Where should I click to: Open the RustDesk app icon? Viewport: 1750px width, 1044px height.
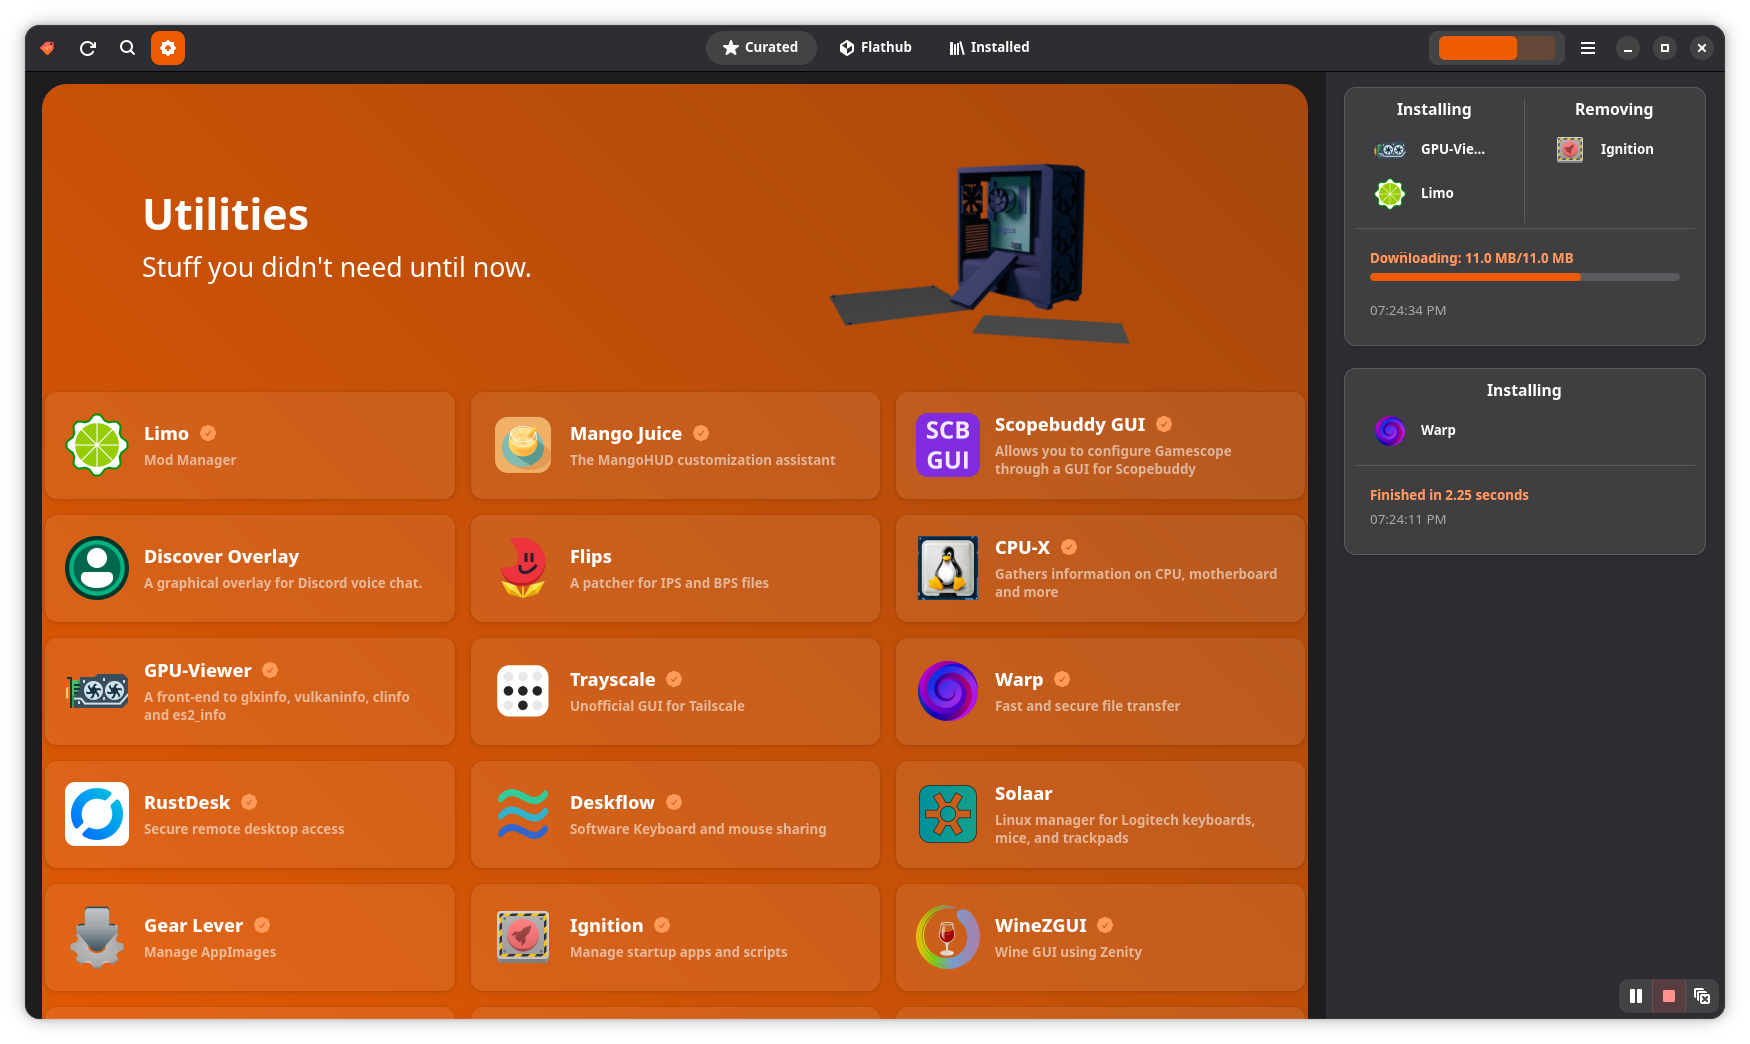(x=97, y=814)
